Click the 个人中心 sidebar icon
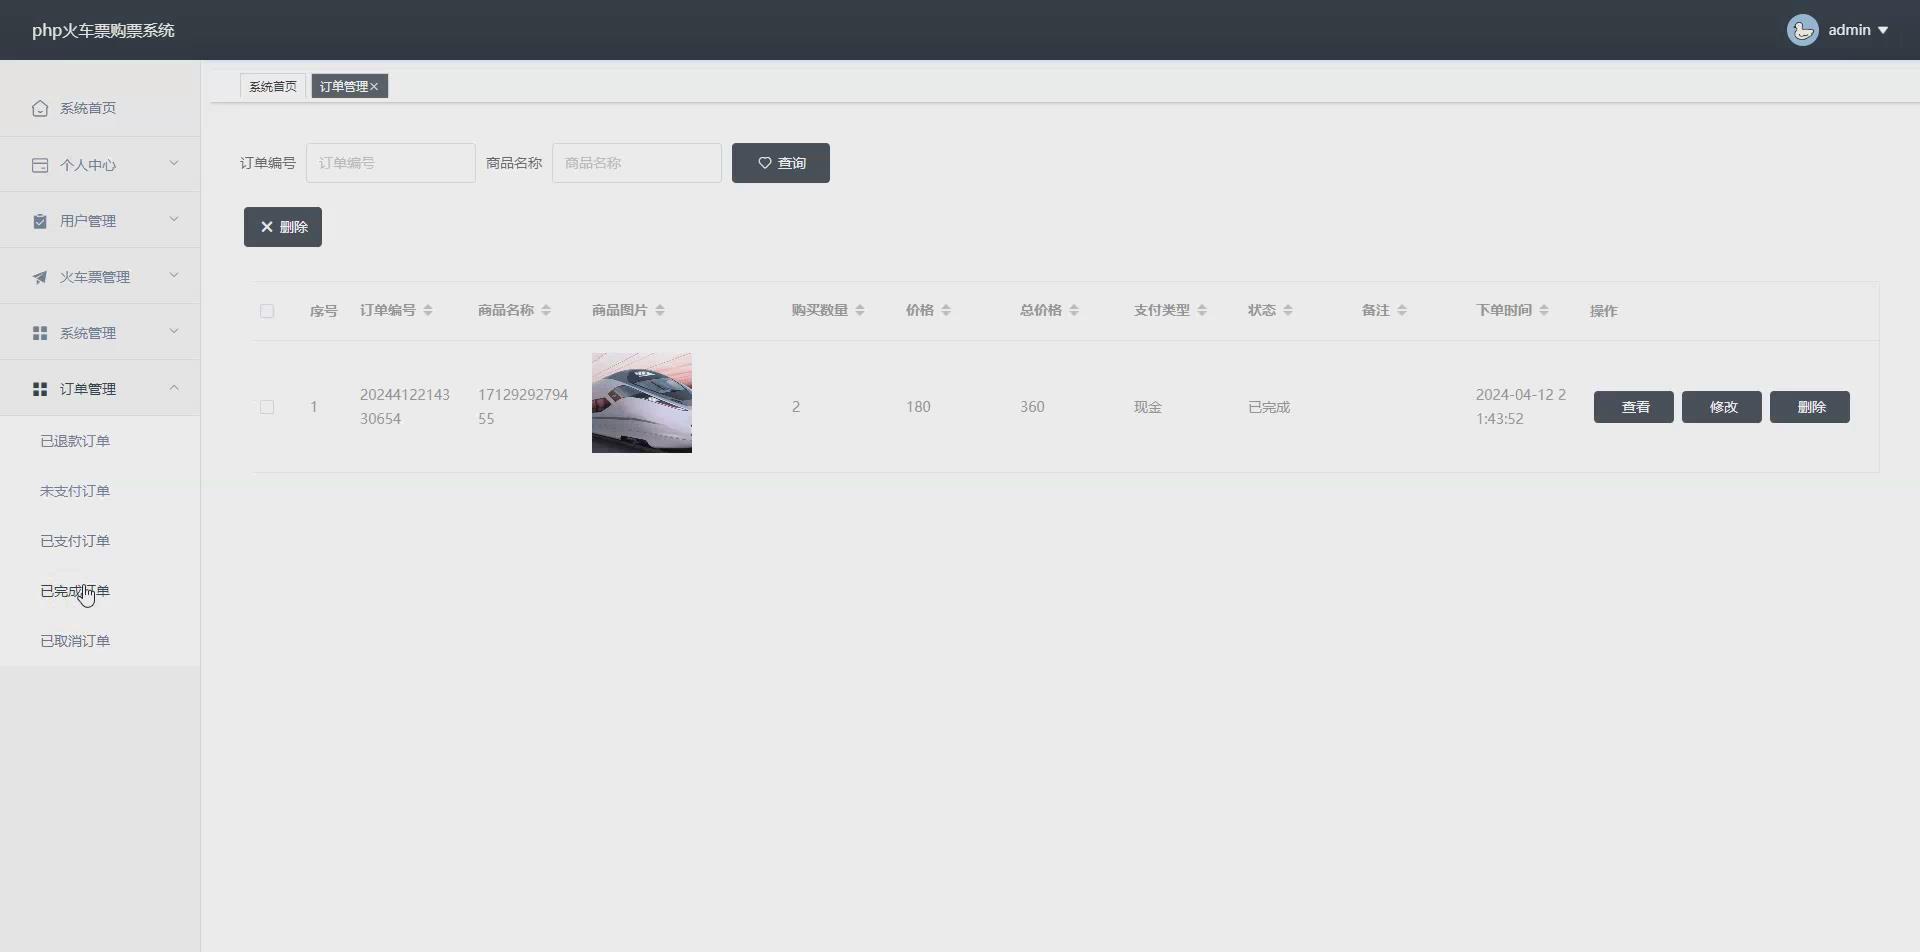 40,165
